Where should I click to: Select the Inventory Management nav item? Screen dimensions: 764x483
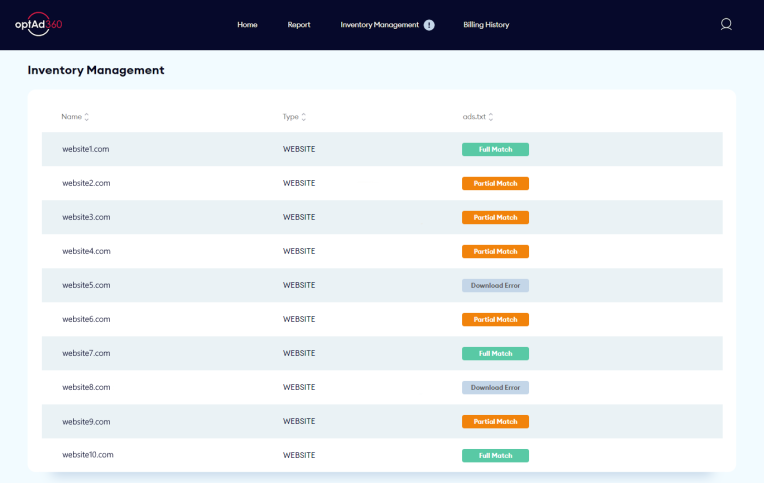[x=379, y=25]
